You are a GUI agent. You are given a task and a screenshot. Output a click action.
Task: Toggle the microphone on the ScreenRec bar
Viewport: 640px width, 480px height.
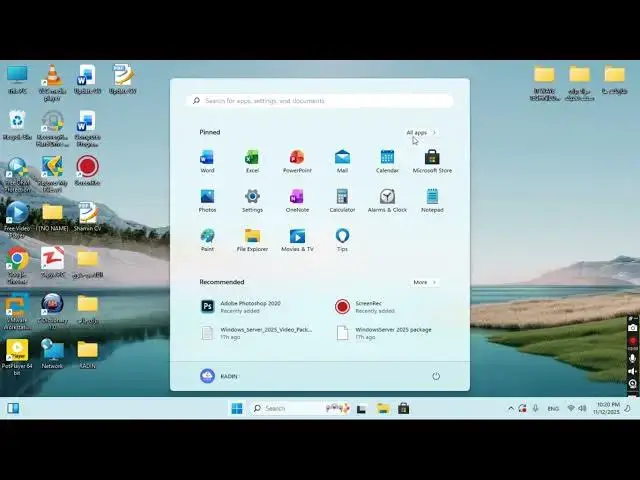[632, 358]
